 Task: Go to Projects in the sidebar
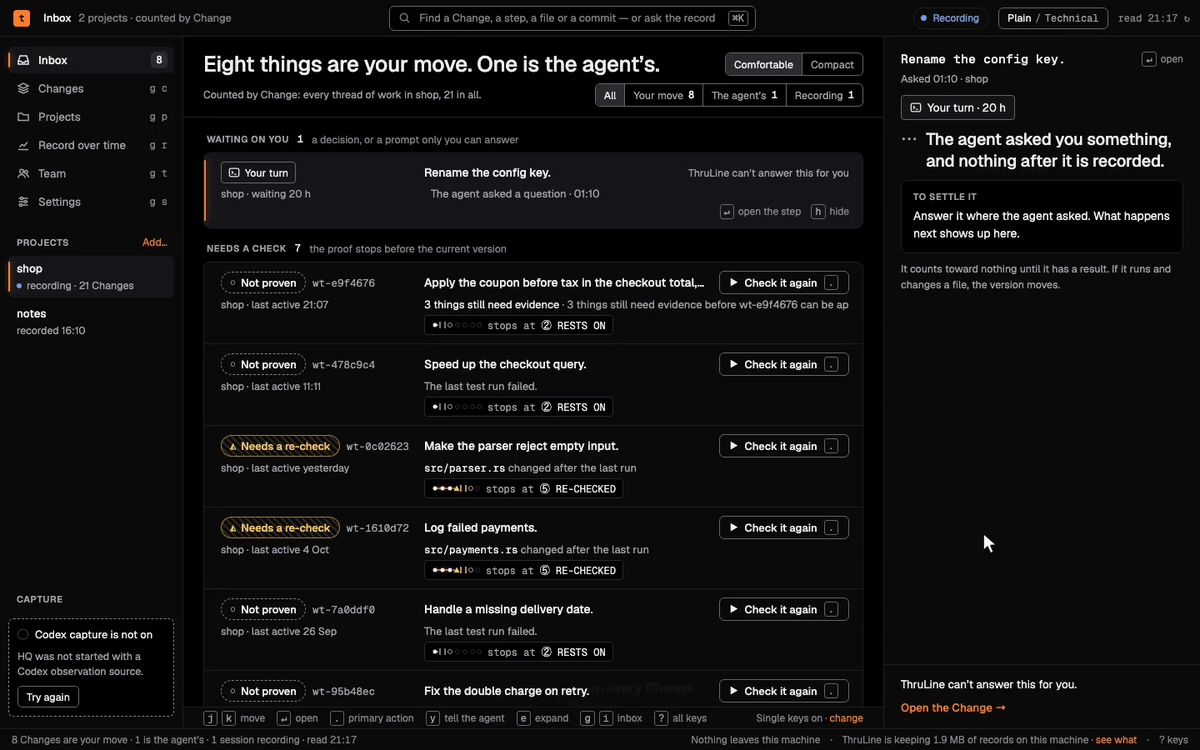(90, 117)
